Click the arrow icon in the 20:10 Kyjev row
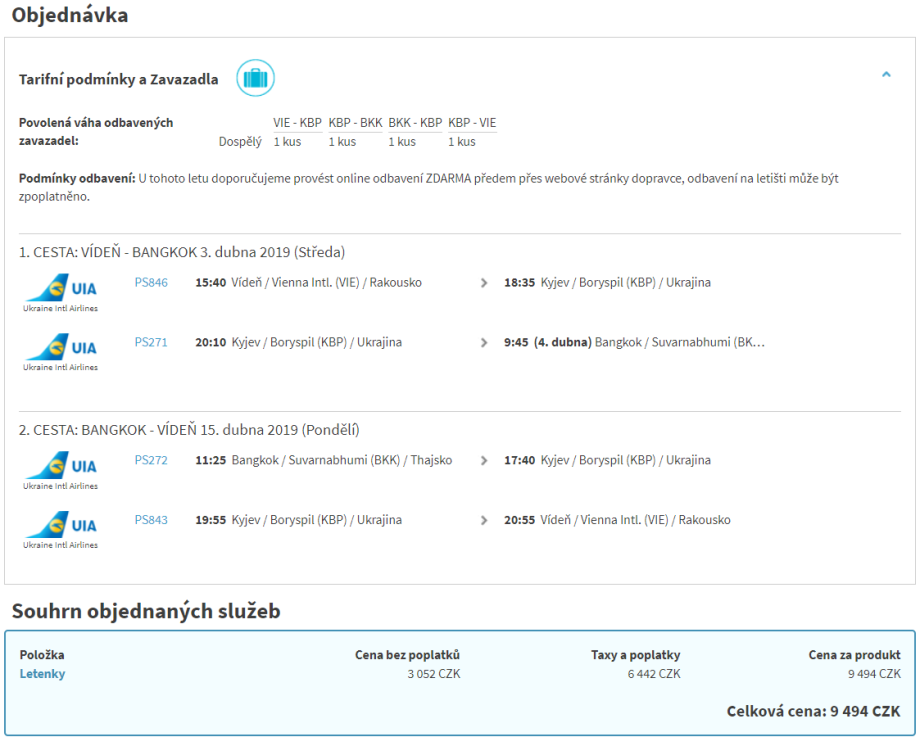Viewport: 920px width, 746px height. pyautogui.click(x=485, y=343)
